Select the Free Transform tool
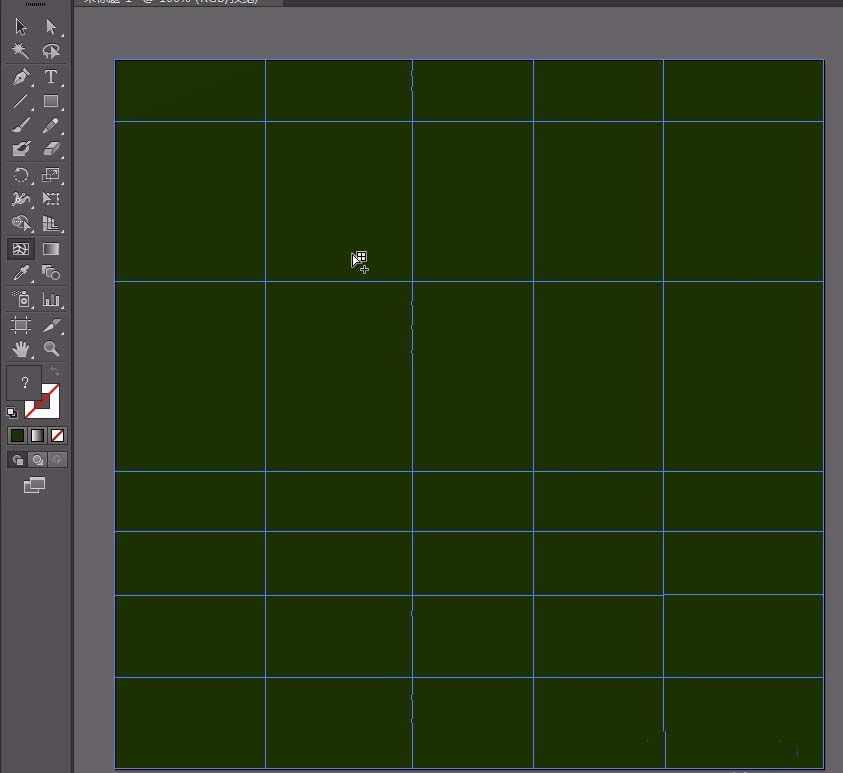Image resolution: width=843 pixels, height=773 pixels. 51,199
